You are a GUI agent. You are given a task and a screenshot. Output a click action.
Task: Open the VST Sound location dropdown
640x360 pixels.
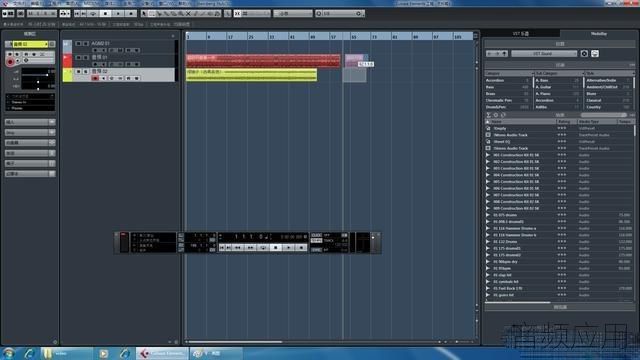[x=544, y=53]
